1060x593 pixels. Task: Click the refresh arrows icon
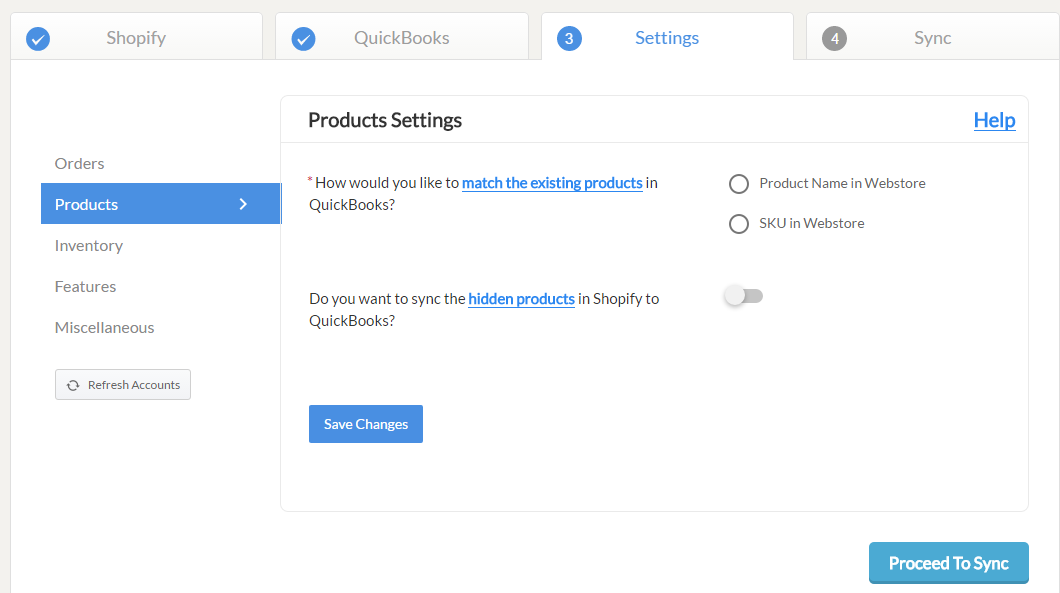73,385
